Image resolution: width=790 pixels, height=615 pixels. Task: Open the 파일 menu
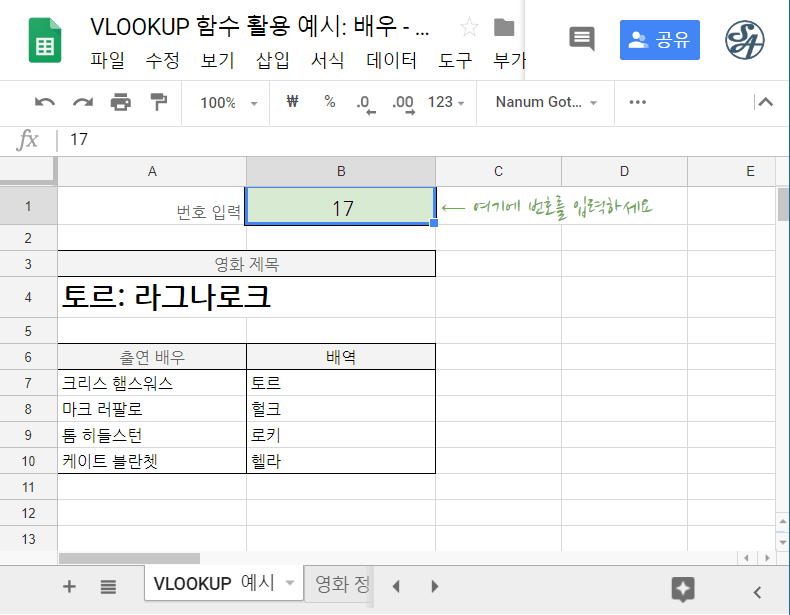[107, 60]
